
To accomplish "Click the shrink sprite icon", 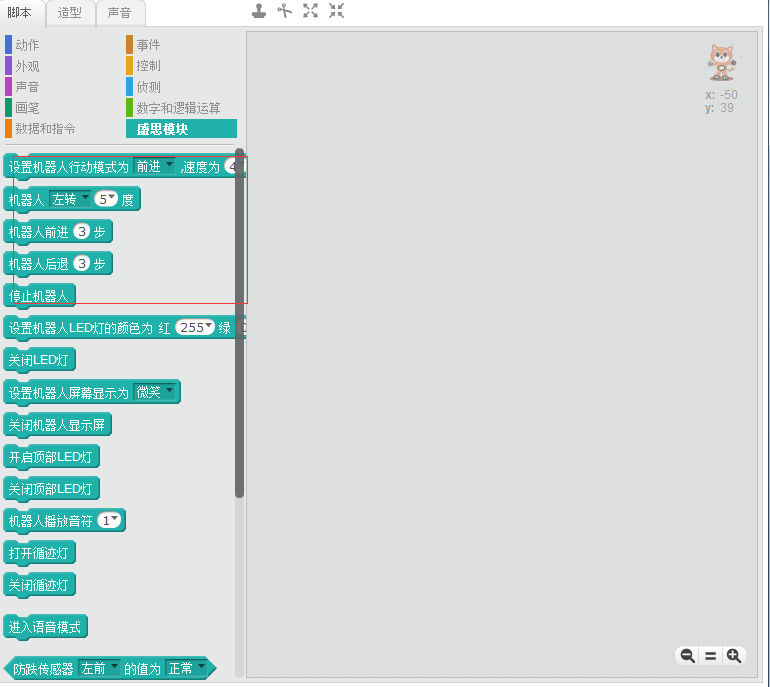I will [x=336, y=11].
